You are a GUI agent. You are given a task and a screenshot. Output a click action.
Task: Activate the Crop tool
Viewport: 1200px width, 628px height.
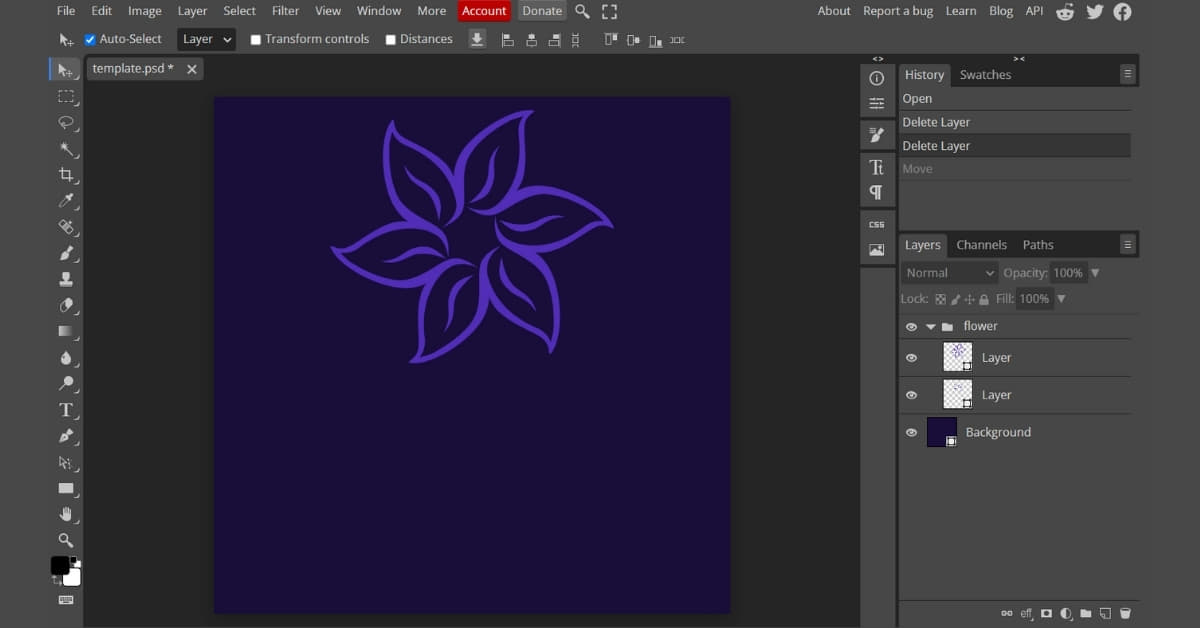coord(65,175)
